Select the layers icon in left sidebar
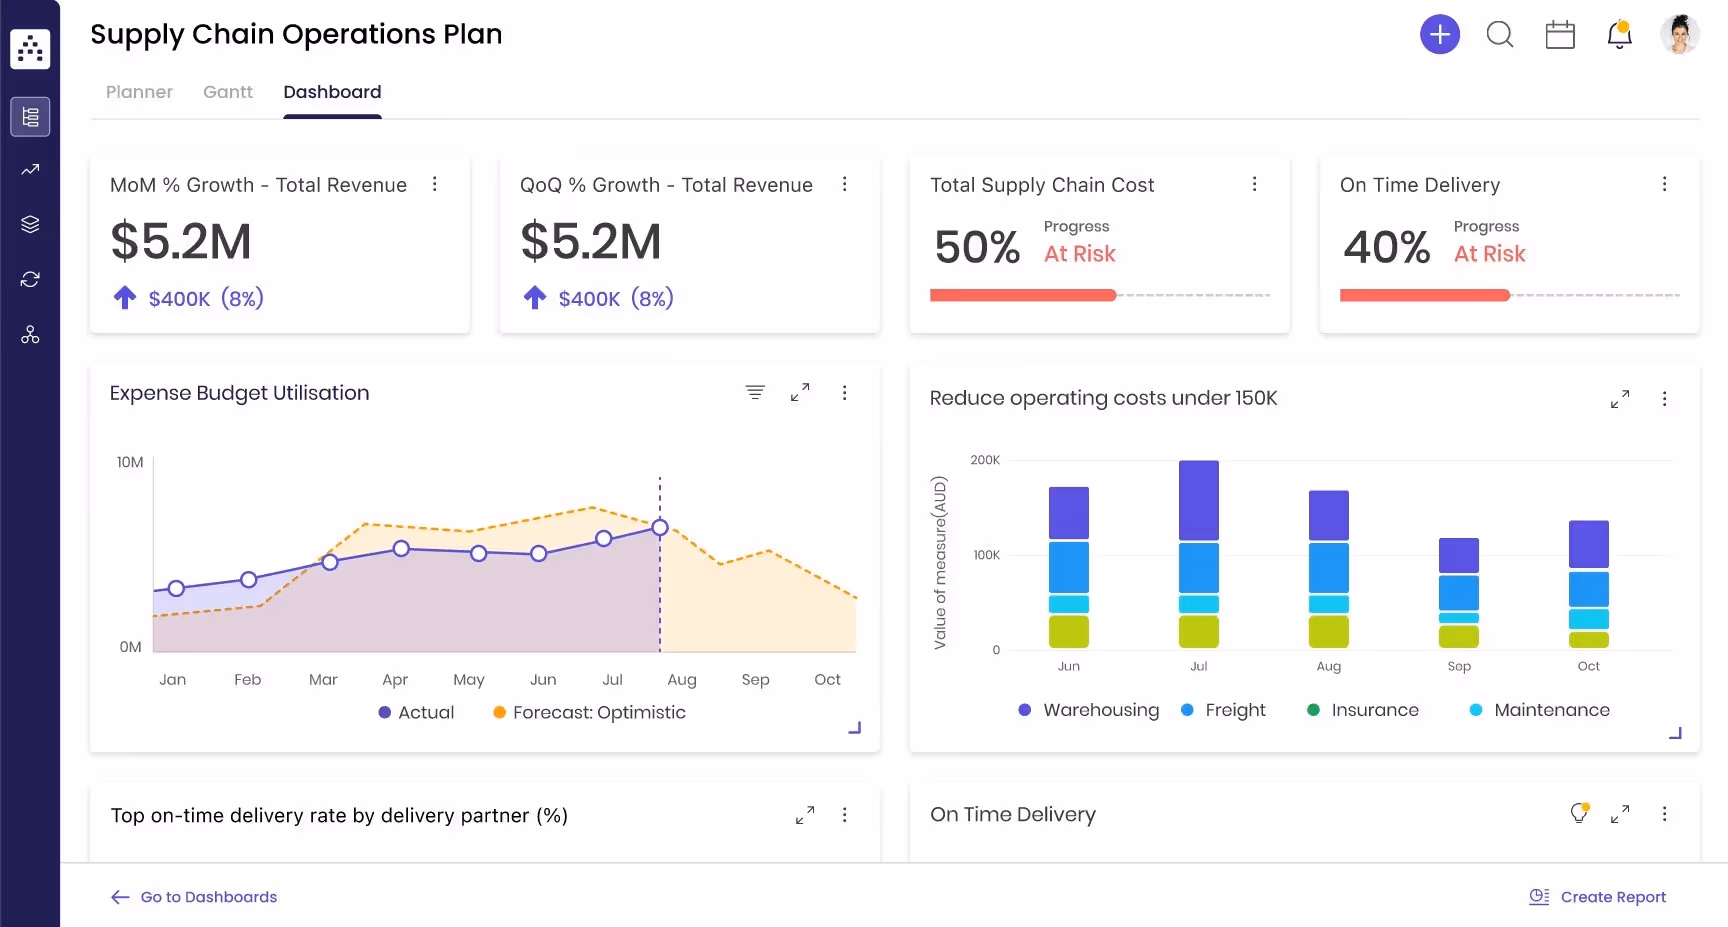1728x927 pixels. point(30,223)
